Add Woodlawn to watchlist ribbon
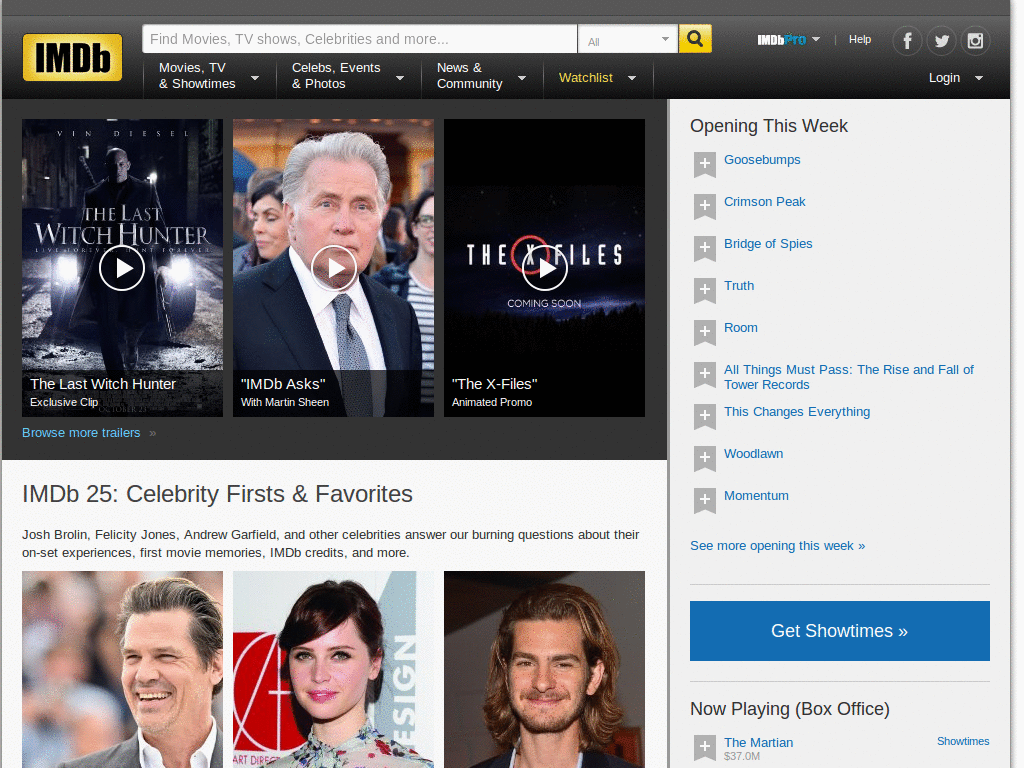The height and width of the screenshot is (768, 1024). point(705,458)
